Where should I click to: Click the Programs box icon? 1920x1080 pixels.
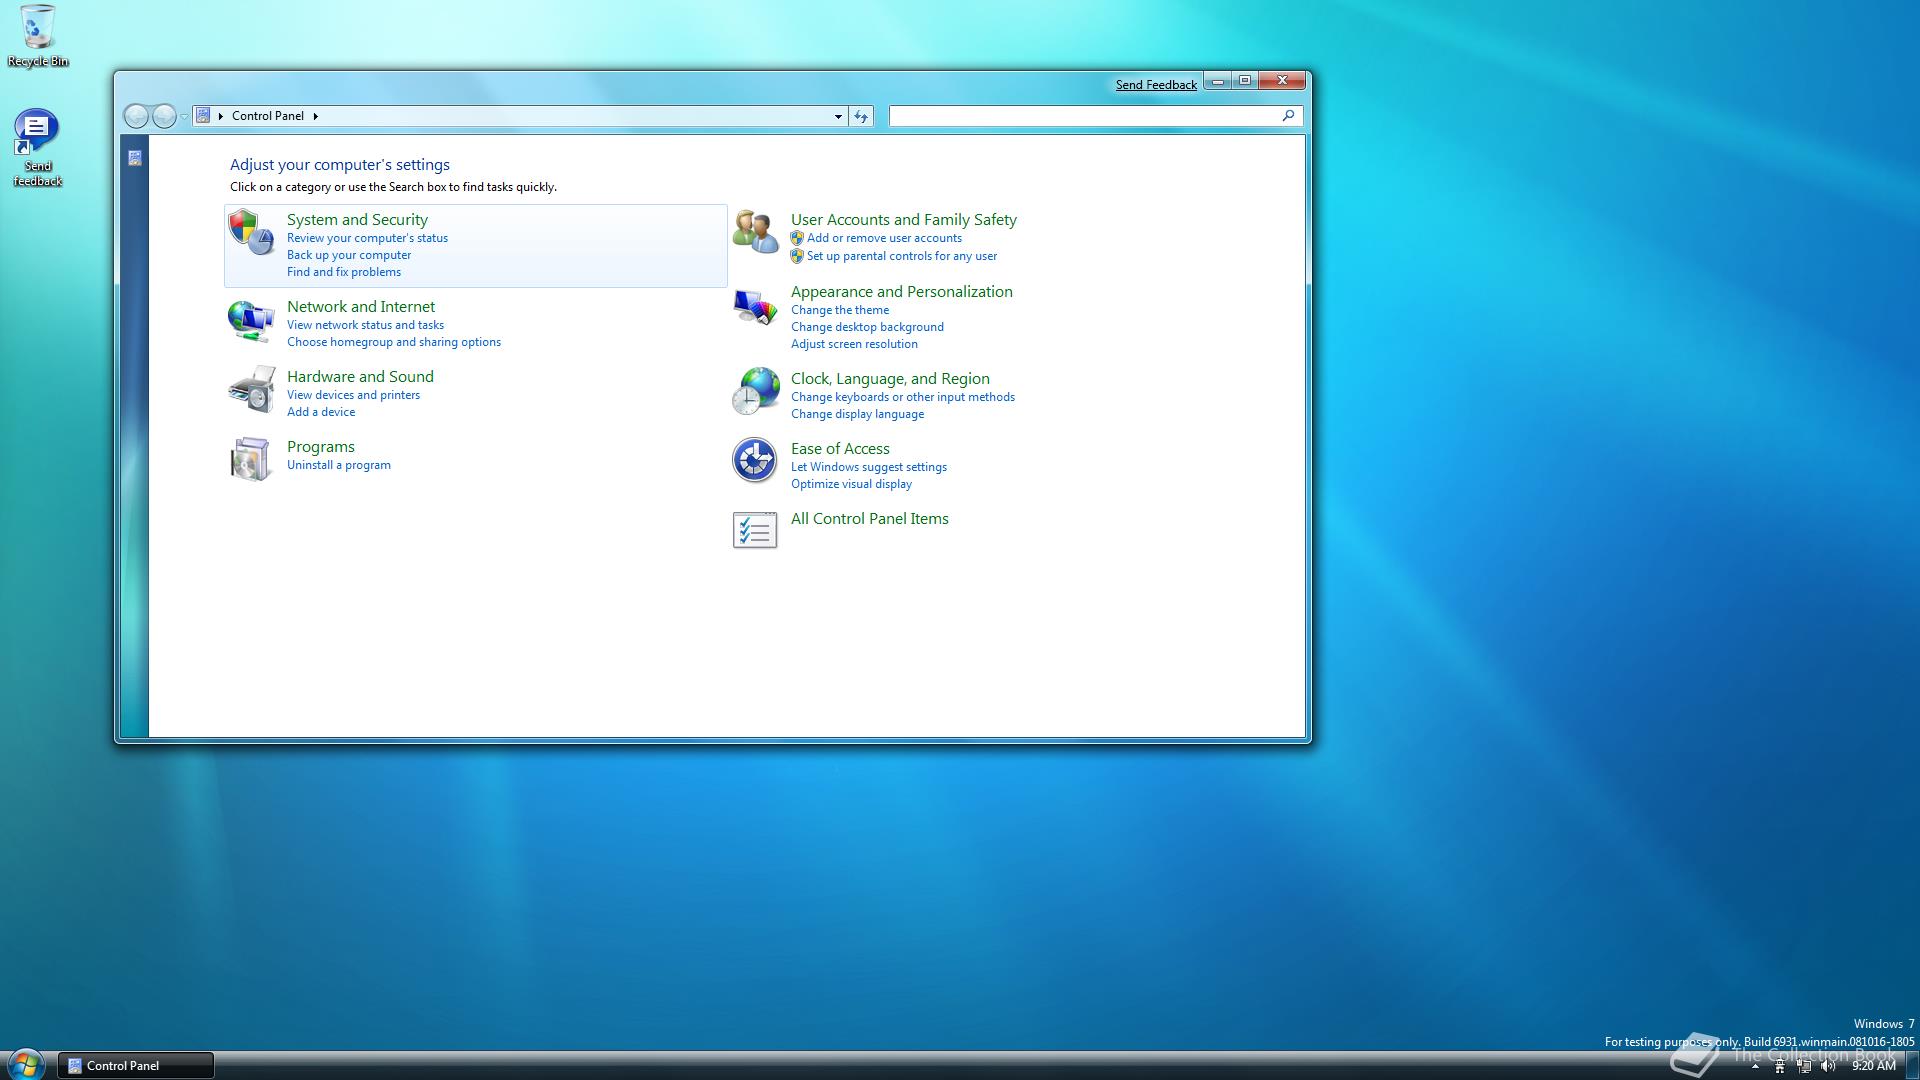[x=251, y=459]
